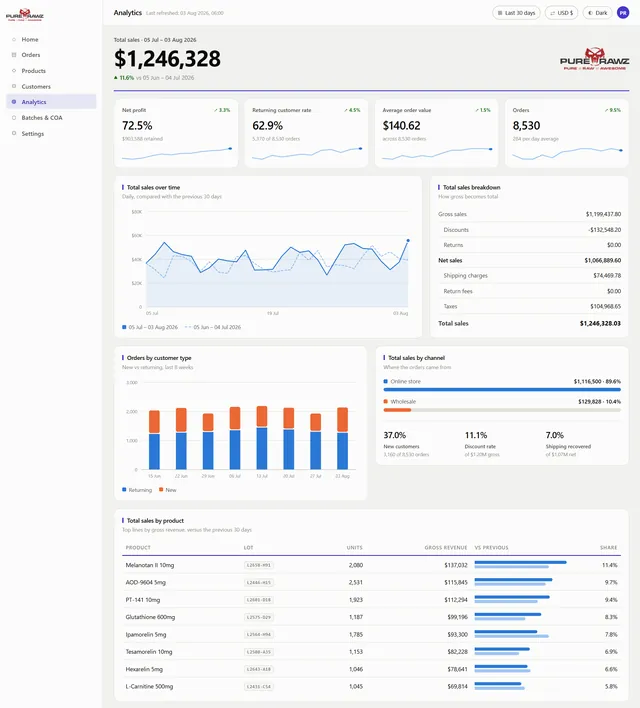
Task: Click the Glutathione 600mg product name
Action: click(x=150, y=617)
